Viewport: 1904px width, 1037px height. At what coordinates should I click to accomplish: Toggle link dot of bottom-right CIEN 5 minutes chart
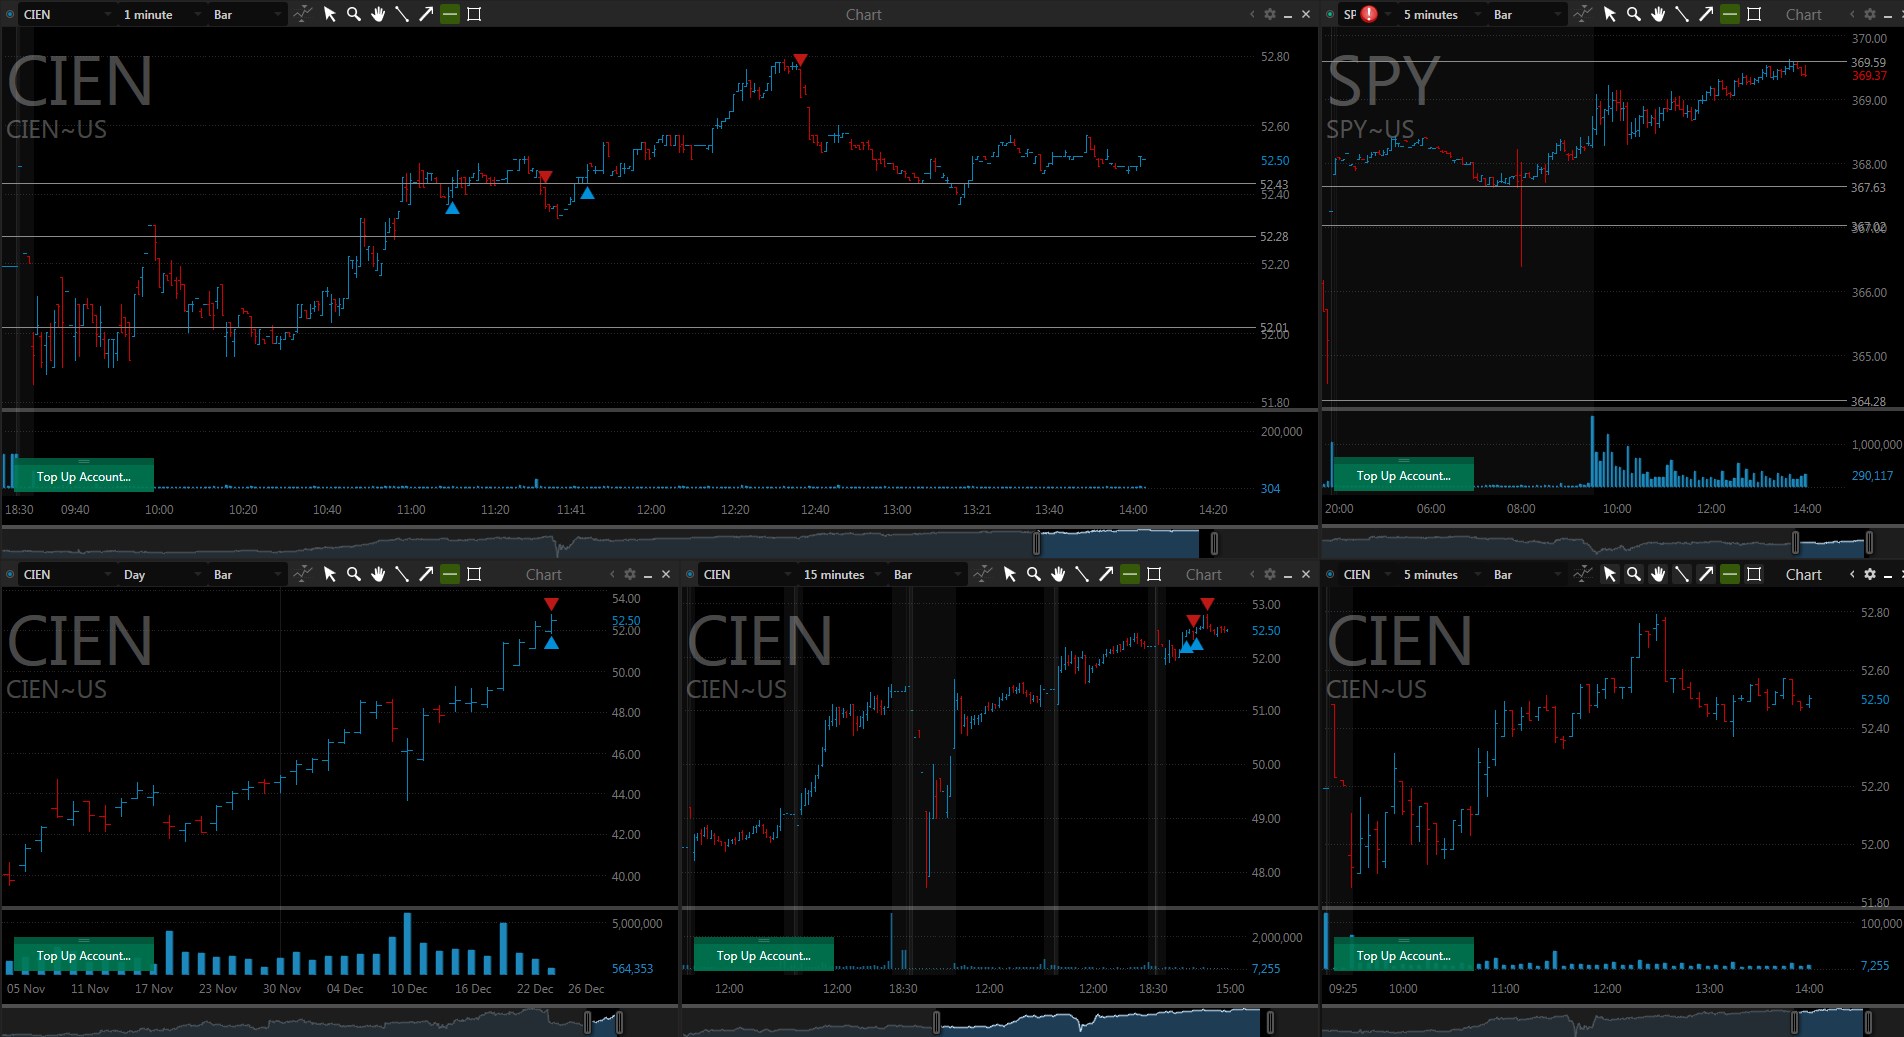(1330, 574)
